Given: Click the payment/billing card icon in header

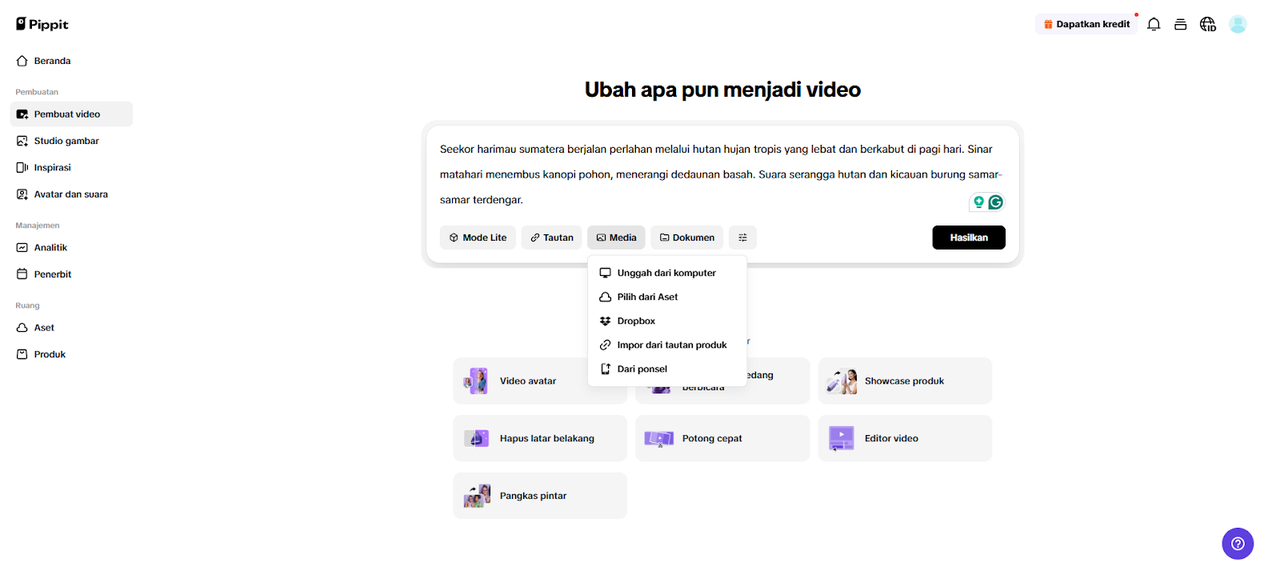Looking at the screenshot, I should point(1180,23).
